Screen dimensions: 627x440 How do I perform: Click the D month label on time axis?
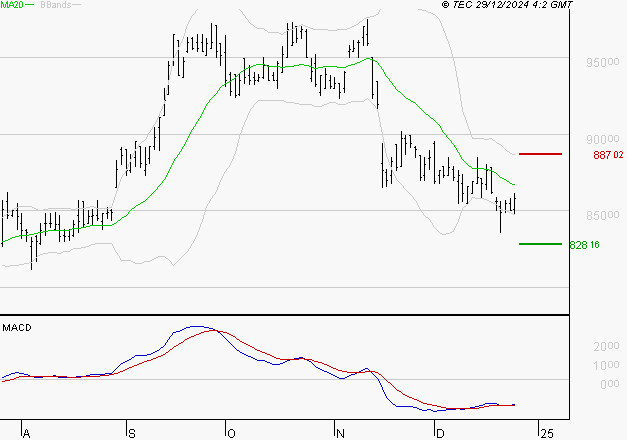440,434
